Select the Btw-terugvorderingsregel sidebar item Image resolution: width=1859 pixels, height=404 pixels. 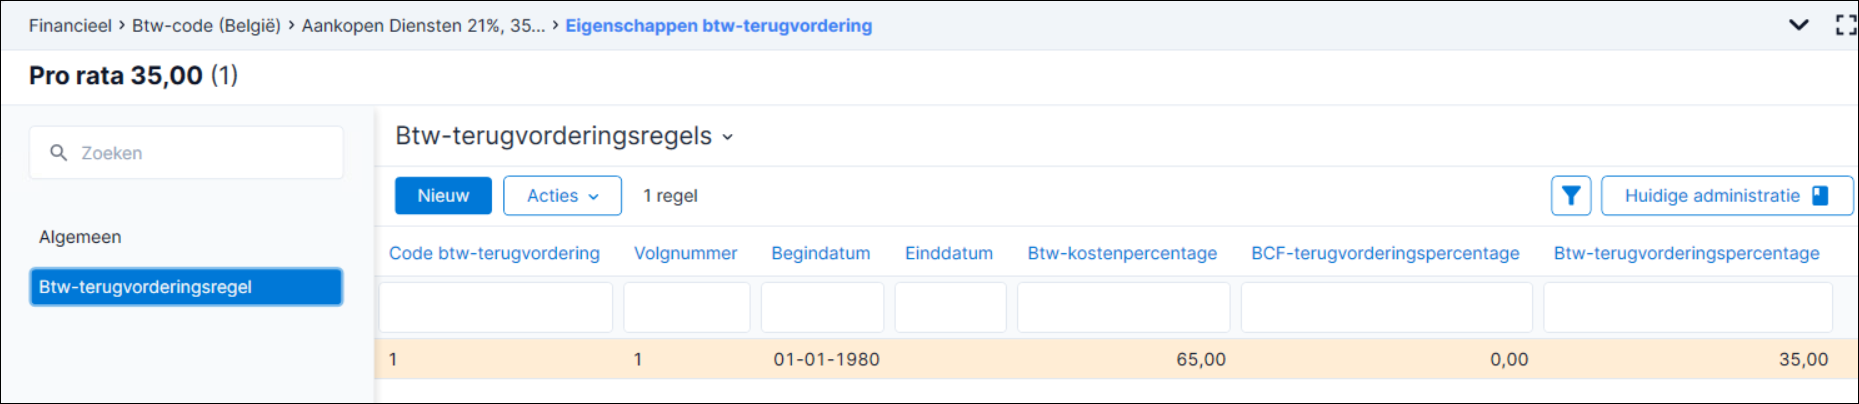pyautogui.click(x=186, y=287)
